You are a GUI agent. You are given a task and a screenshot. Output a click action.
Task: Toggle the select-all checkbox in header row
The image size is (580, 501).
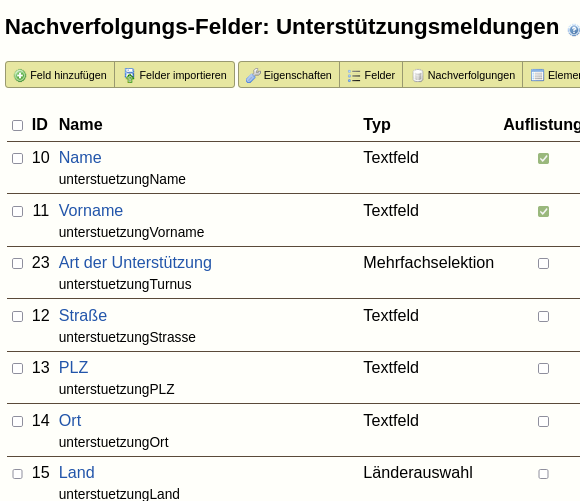coord(17,125)
